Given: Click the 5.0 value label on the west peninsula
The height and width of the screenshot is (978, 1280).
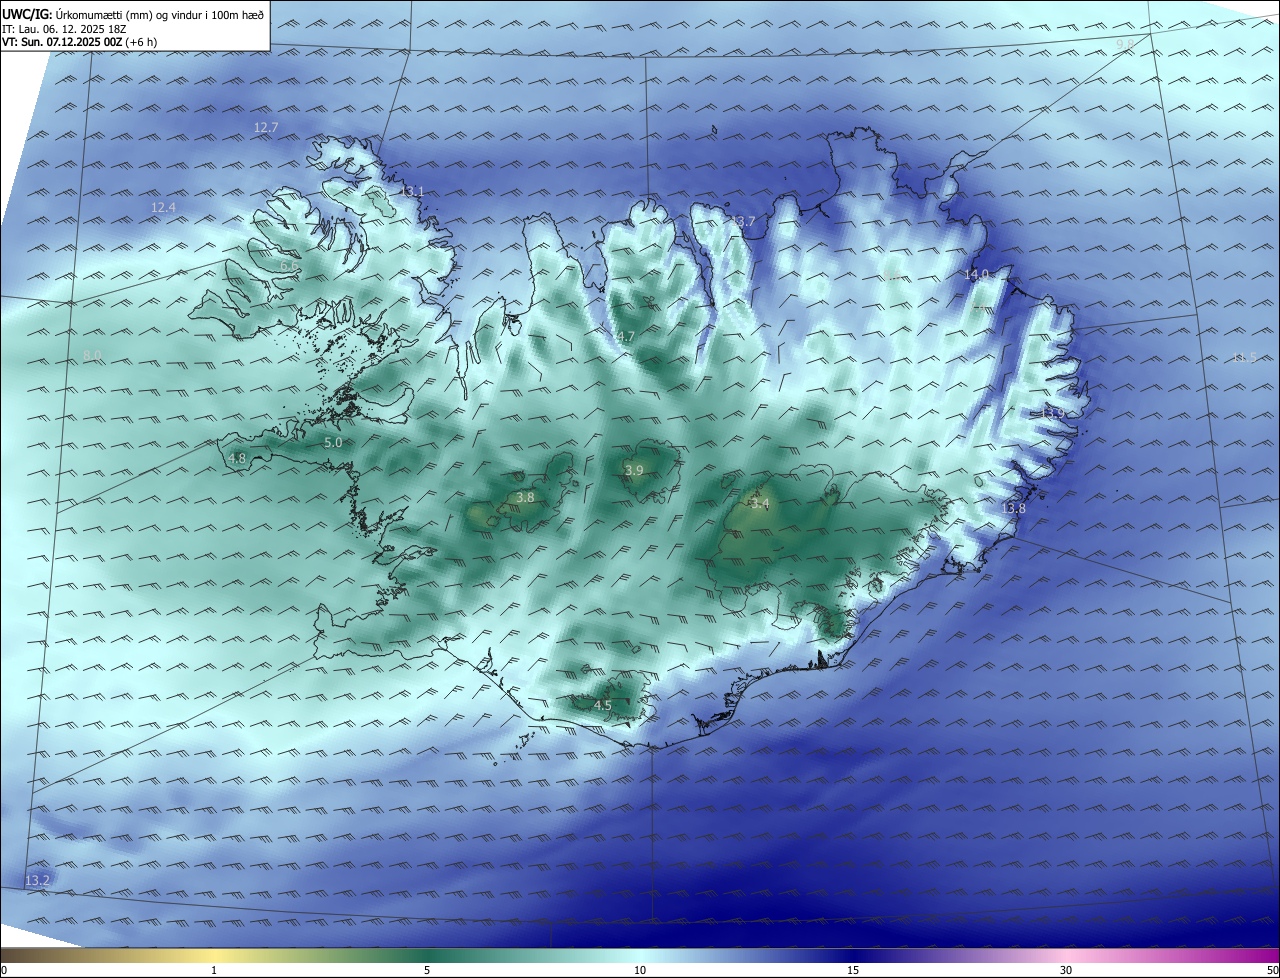Looking at the screenshot, I should pyautogui.click(x=333, y=441).
